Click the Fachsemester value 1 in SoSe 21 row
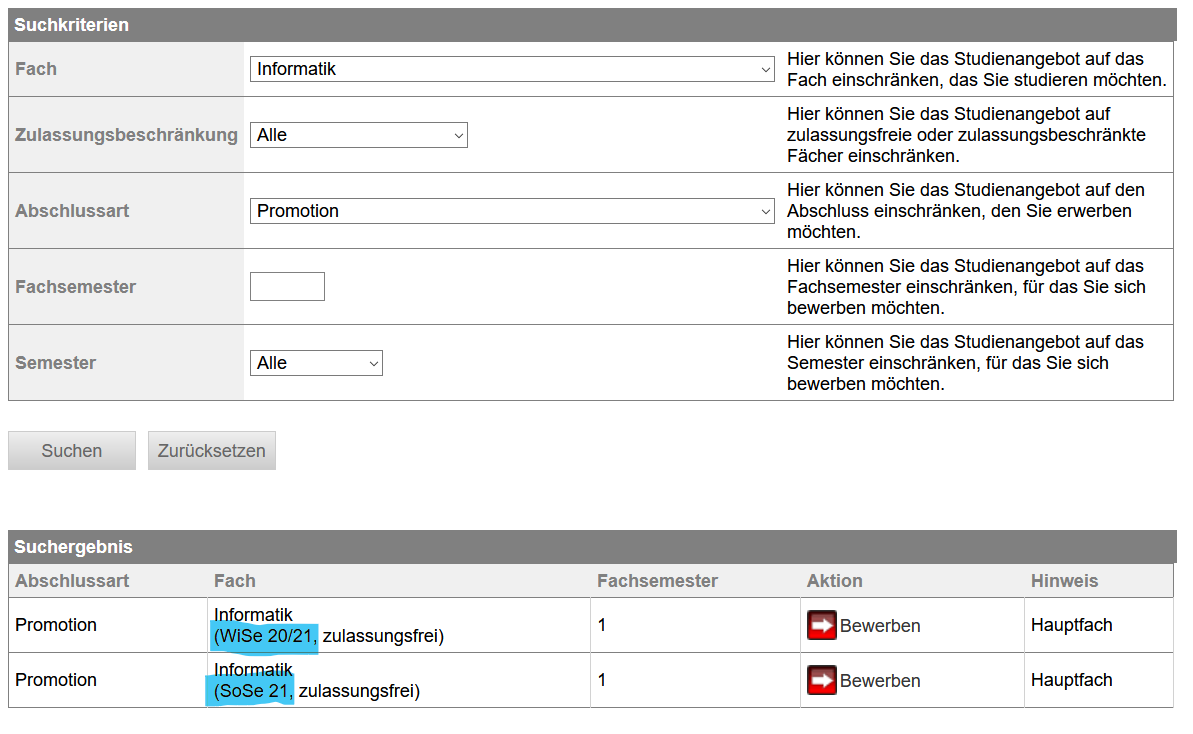1193x734 pixels. point(602,680)
